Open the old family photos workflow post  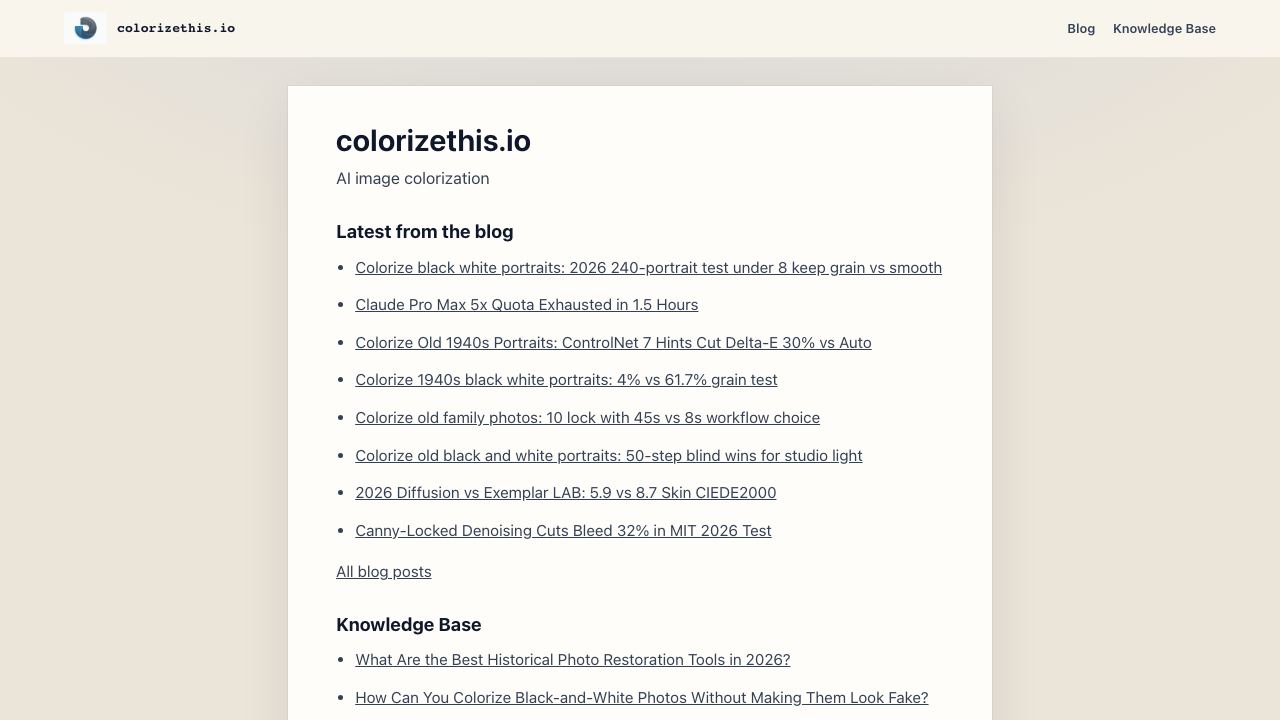tap(587, 418)
